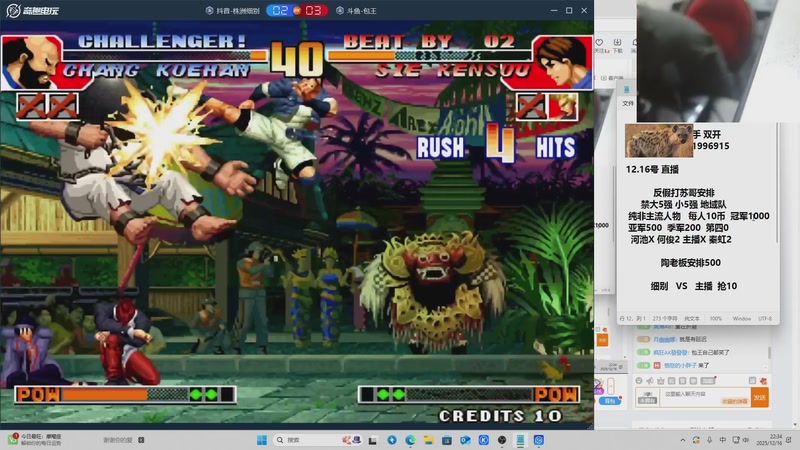
Task: Open the blue K app on taskbar
Action: [484, 440]
